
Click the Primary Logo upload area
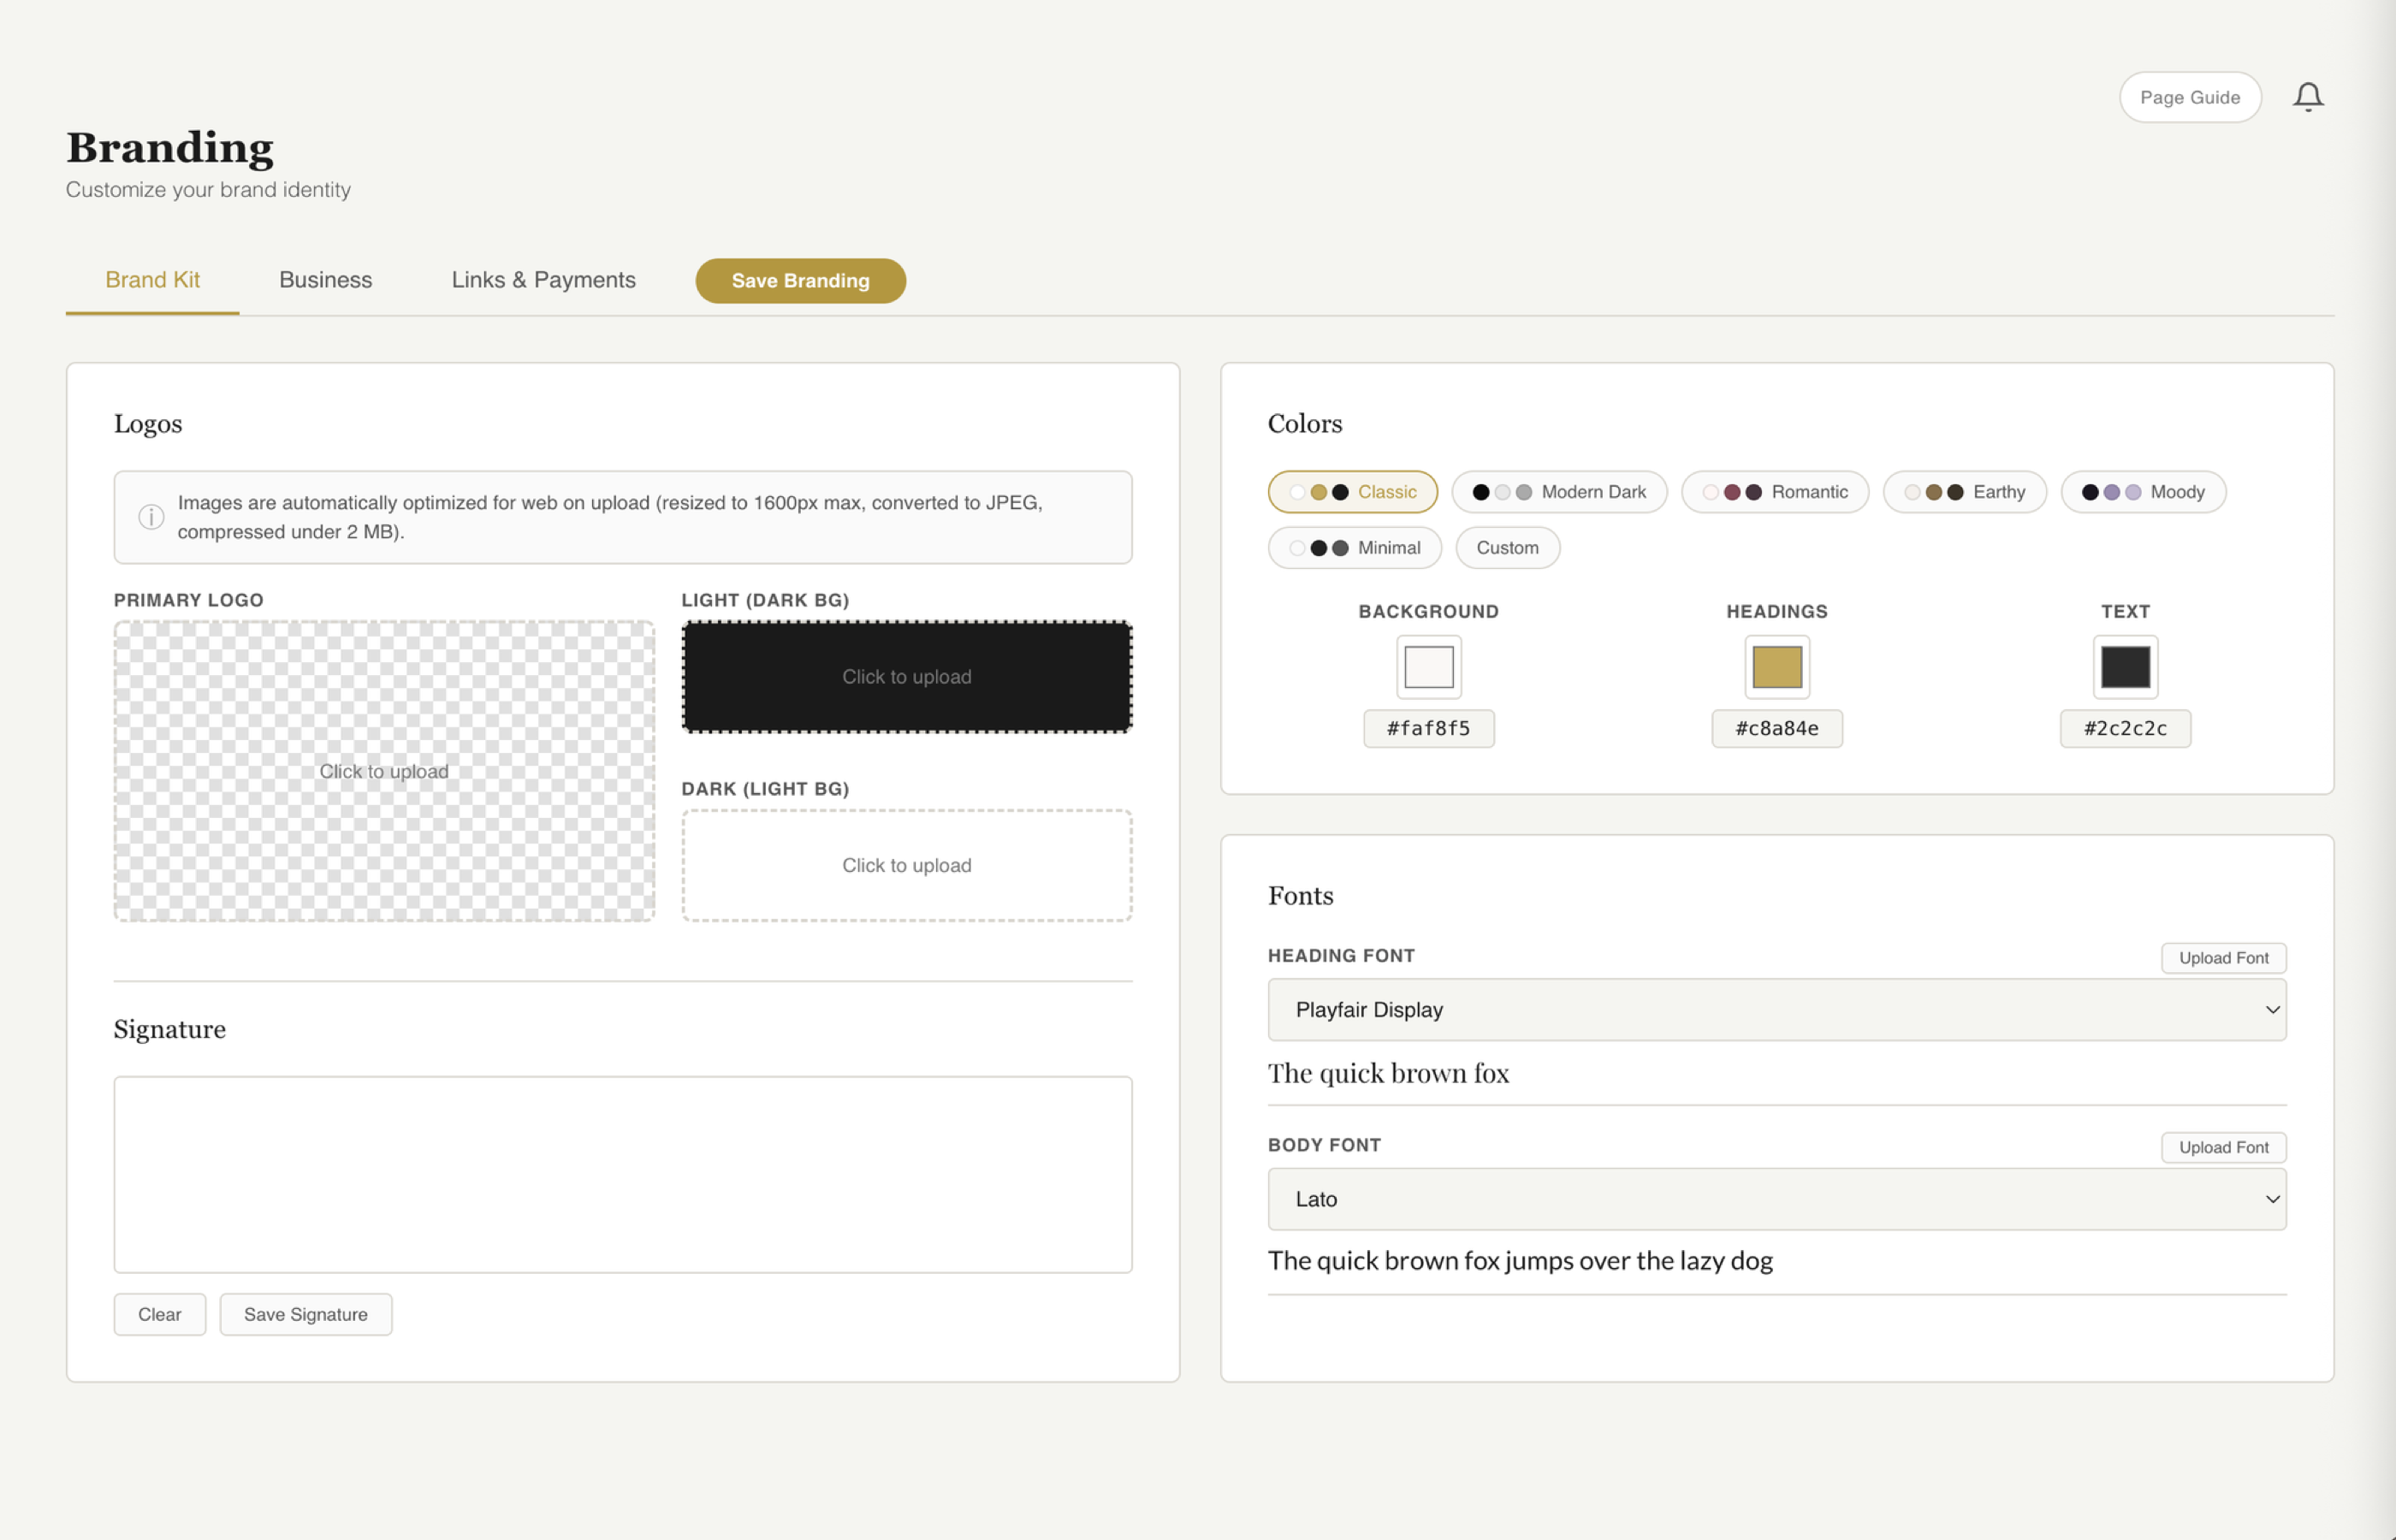(384, 770)
